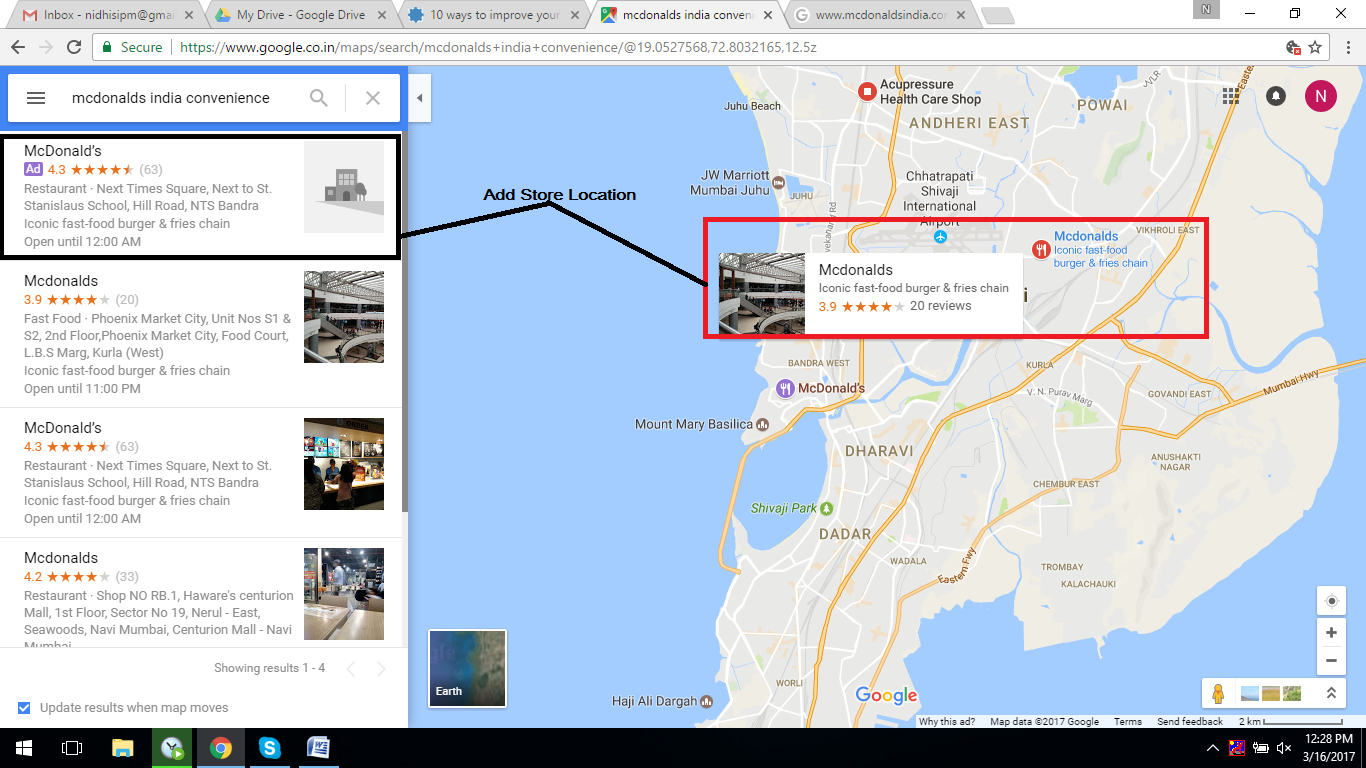1366x768 pixels.
Task: Click the Mcdonalds map popup card
Action: tap(871, 293)
